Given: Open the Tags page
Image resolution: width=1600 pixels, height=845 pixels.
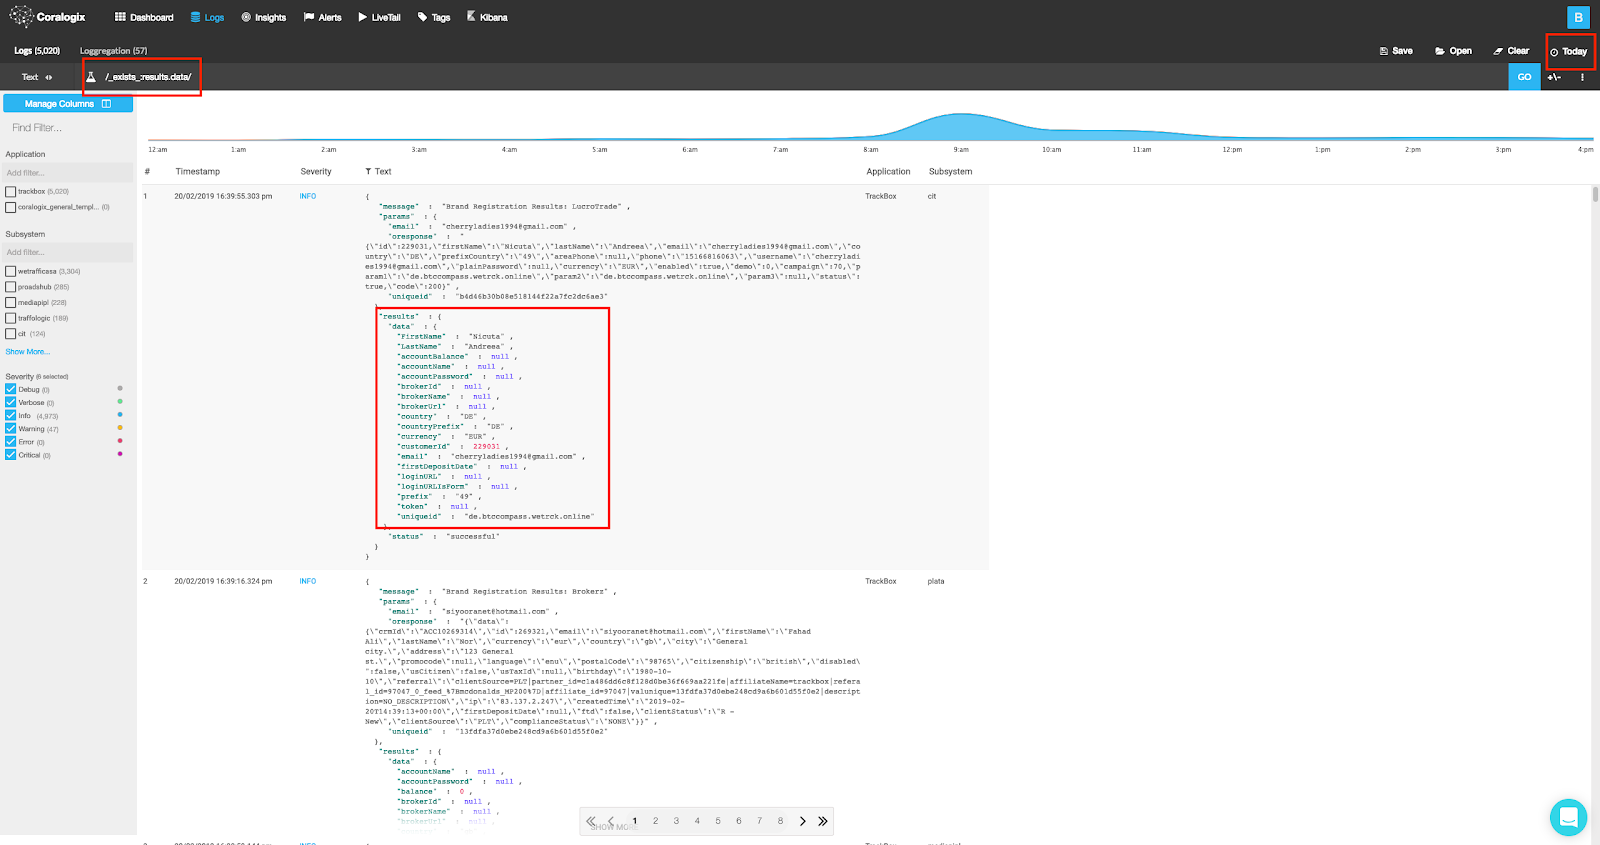Looking at the screenshot, I should [x=434, y=17].
